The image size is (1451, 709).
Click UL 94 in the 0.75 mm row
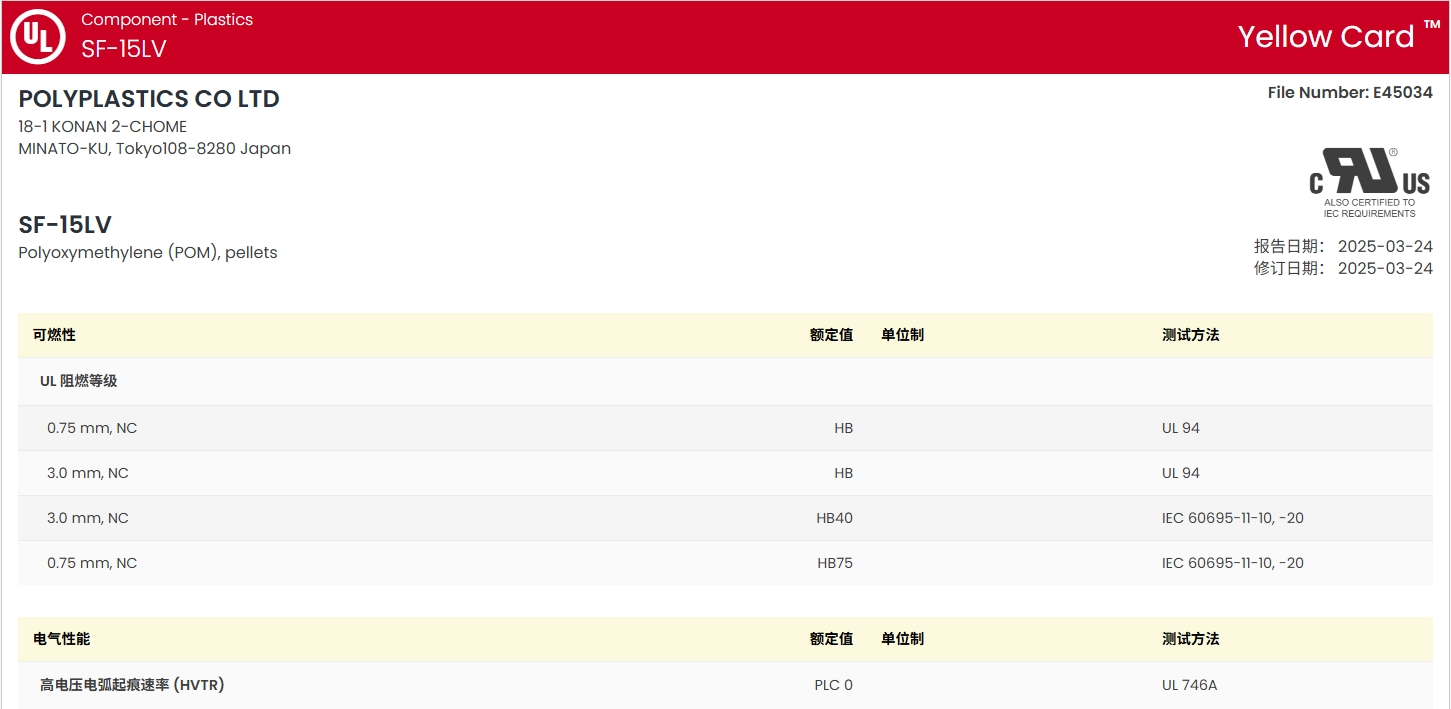[1180, 428]
